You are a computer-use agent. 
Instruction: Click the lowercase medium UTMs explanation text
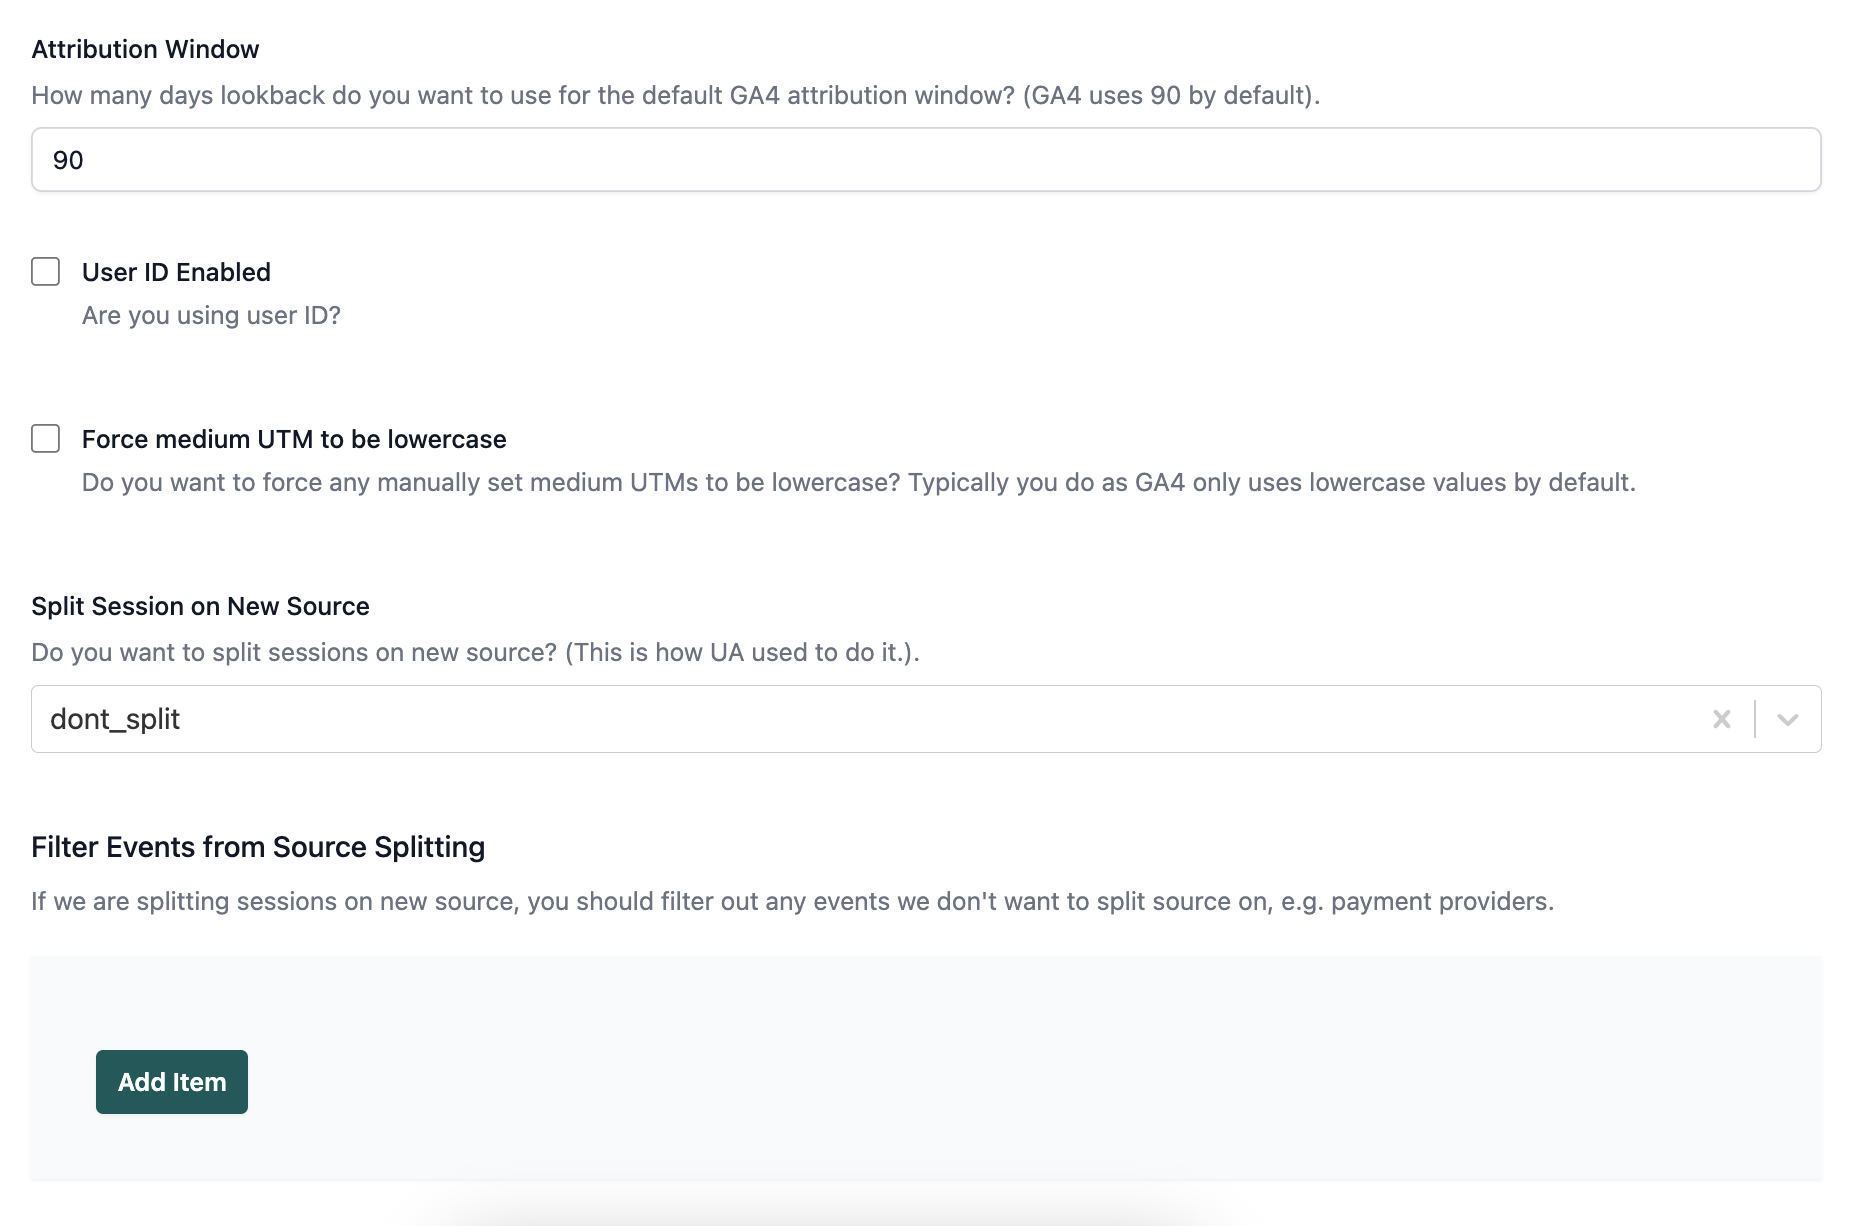pyautogui.click(x=859, y=482)
